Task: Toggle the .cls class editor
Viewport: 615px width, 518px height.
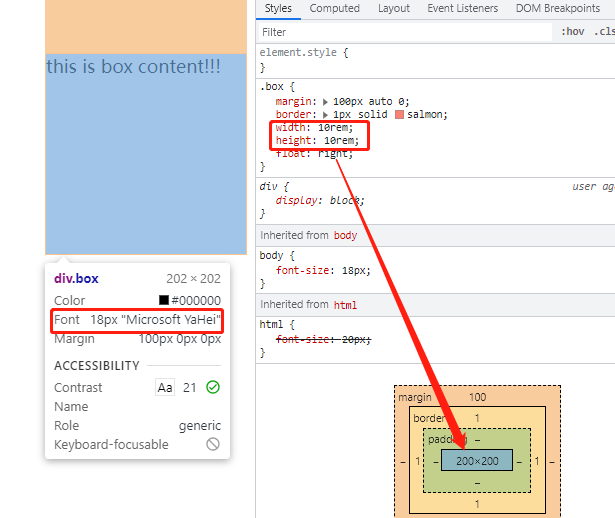Action: (604, 32)
